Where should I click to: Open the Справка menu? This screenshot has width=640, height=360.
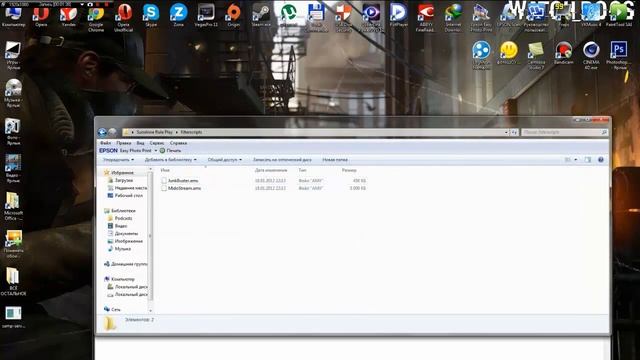pos(178,143)
